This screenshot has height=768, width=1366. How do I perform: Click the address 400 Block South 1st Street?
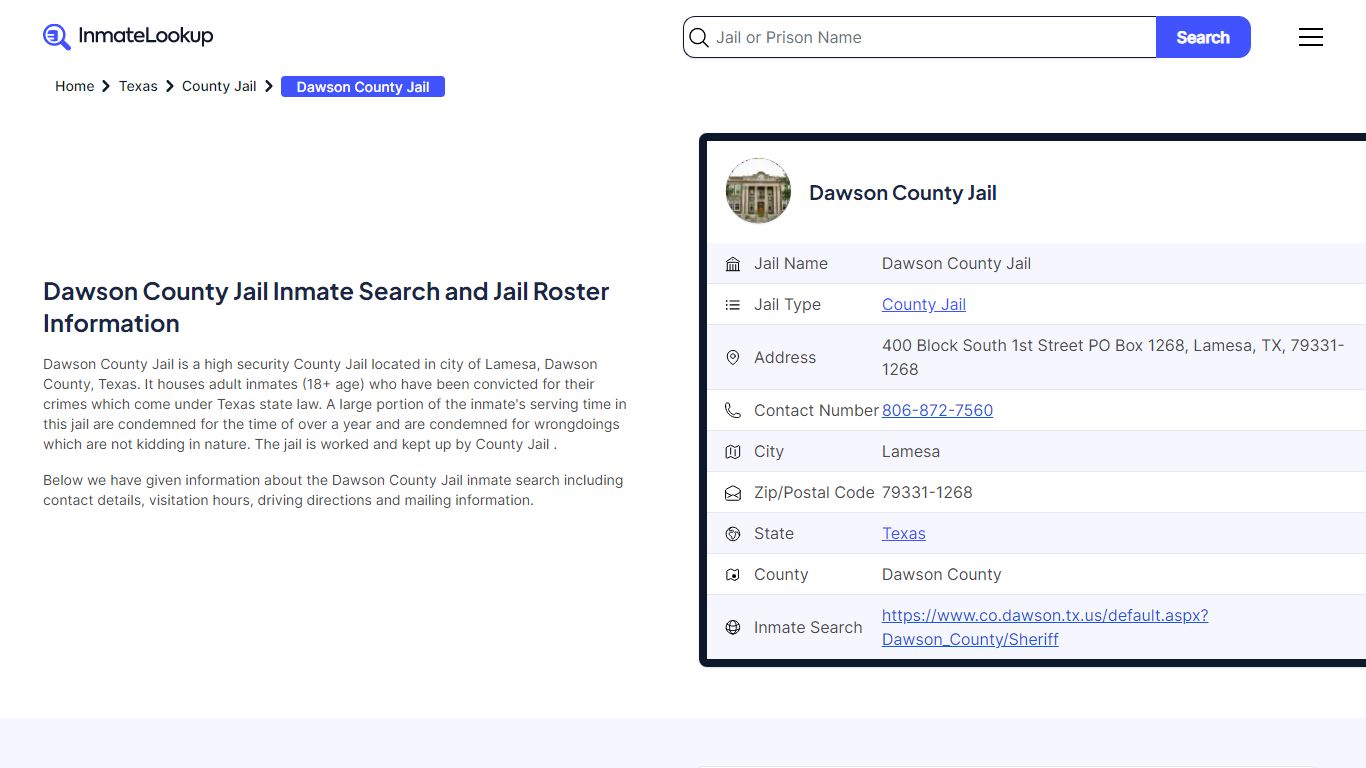[x=1113, y=357]
